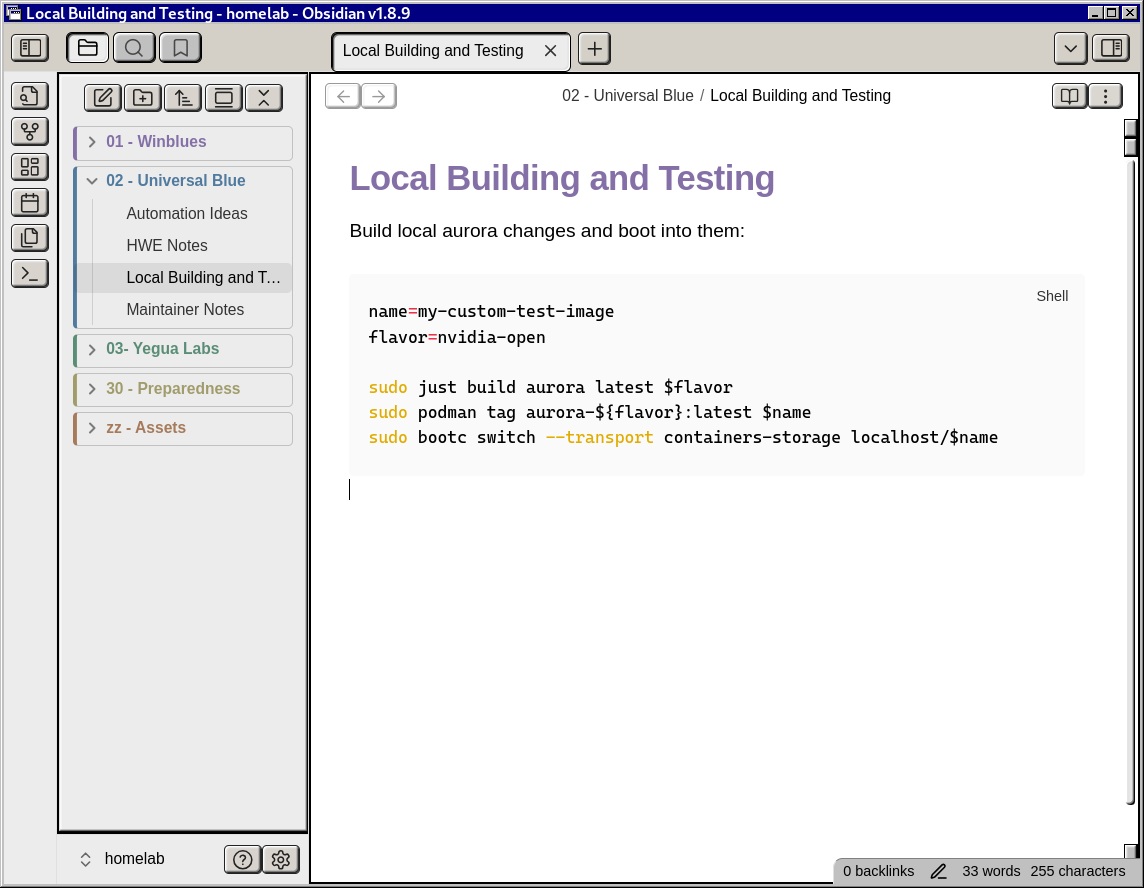Click the 33 words count in status bar
The width and height of the screenshot is (1144, 888).
991,871
